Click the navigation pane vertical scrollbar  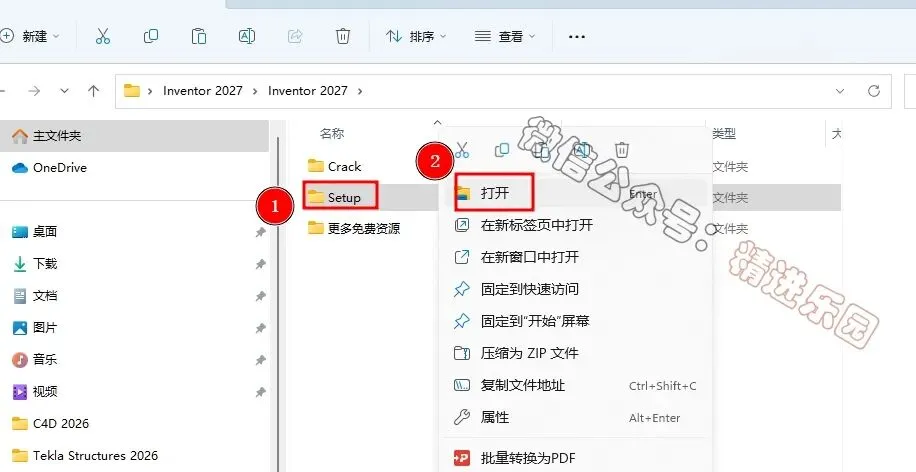[x=278, y=304]
